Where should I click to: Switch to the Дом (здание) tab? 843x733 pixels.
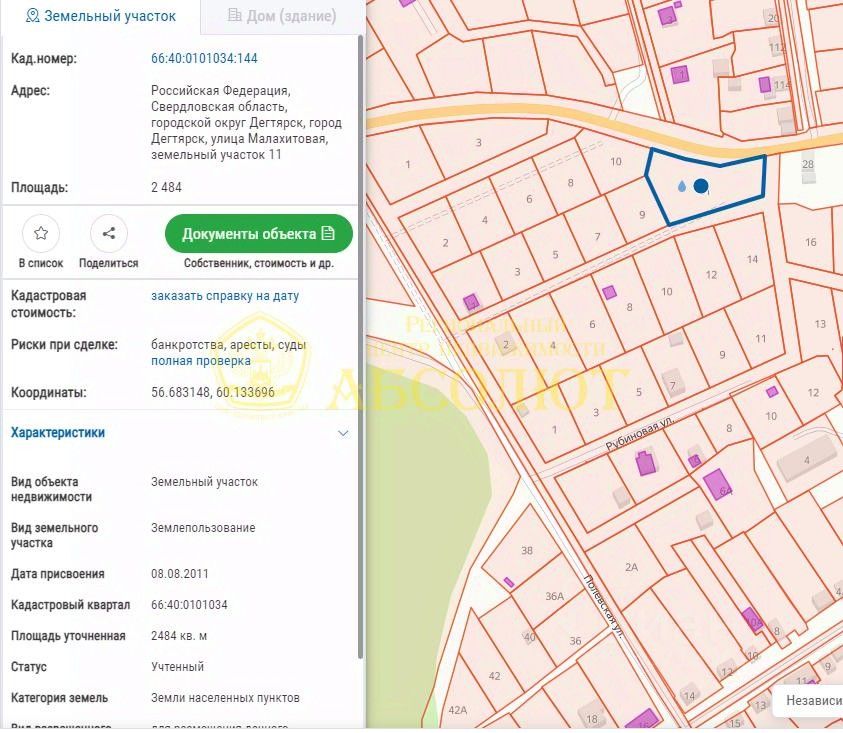283,16
